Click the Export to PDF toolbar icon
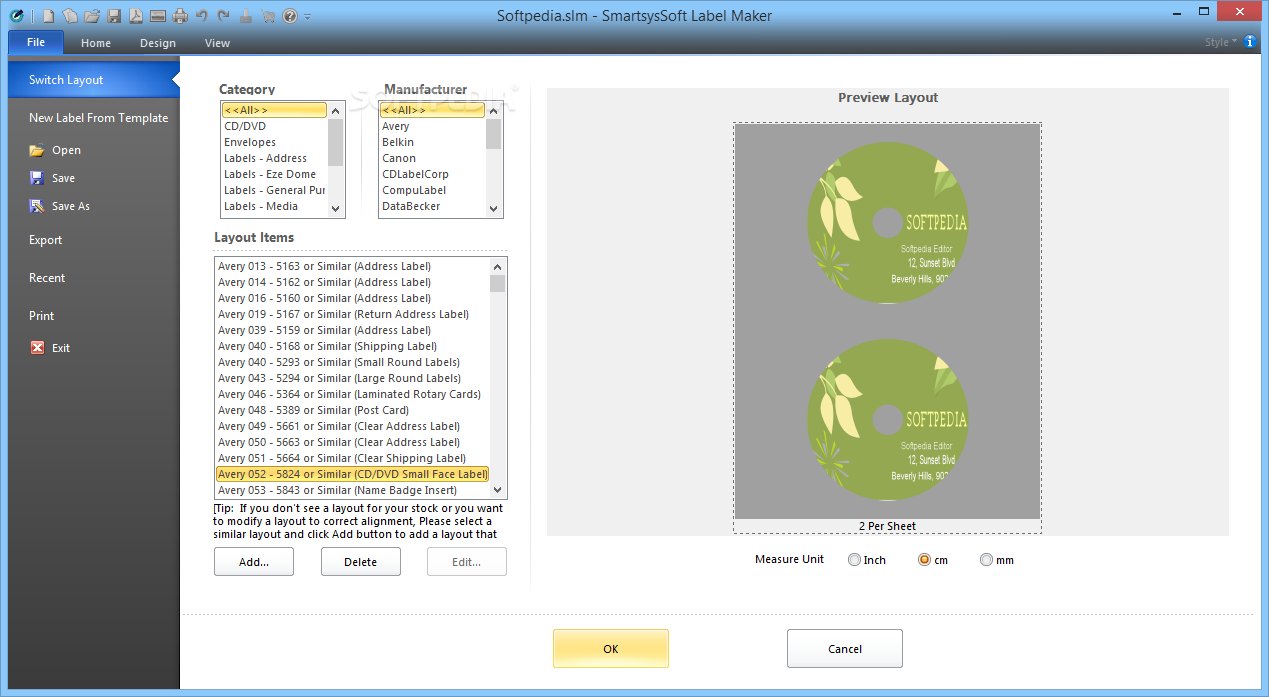 point(135,16)
